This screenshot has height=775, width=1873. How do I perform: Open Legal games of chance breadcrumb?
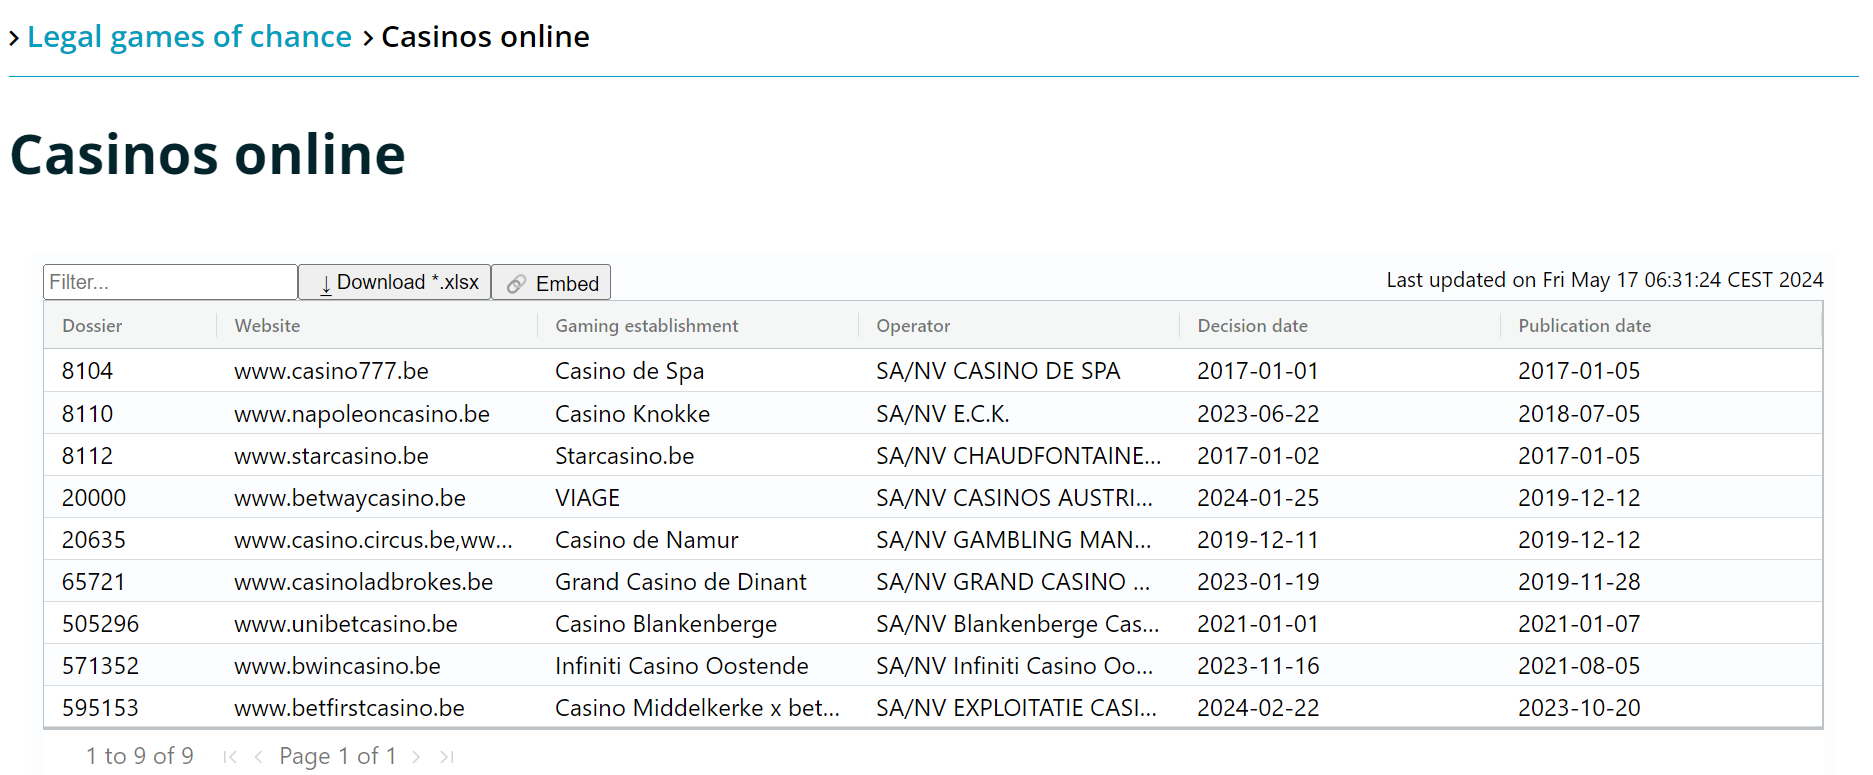[189, 37]
